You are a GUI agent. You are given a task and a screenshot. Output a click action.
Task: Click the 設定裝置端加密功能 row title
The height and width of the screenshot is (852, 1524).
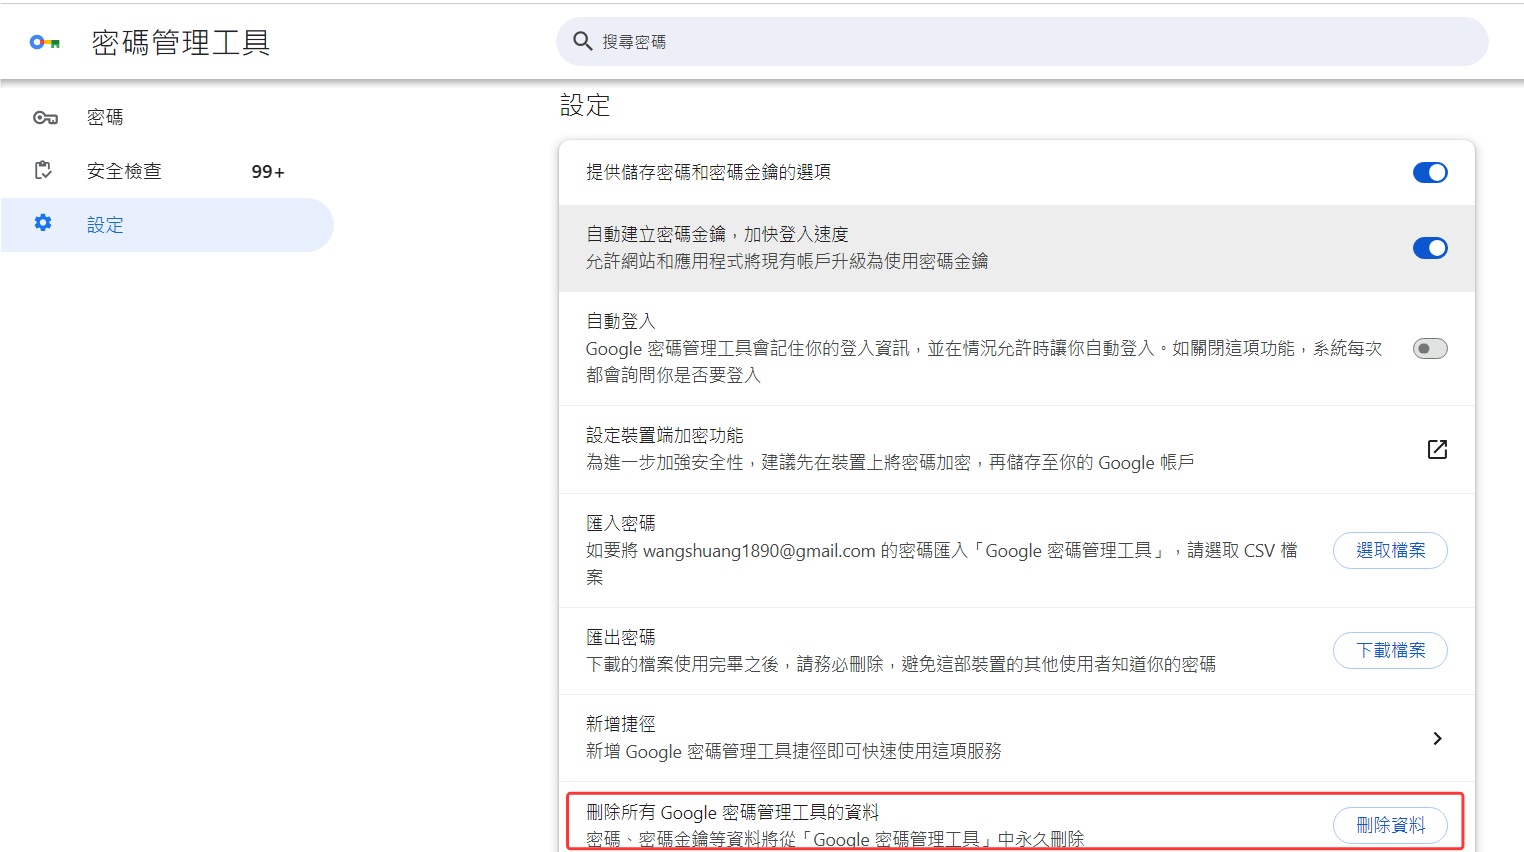(x=665, y=435)
